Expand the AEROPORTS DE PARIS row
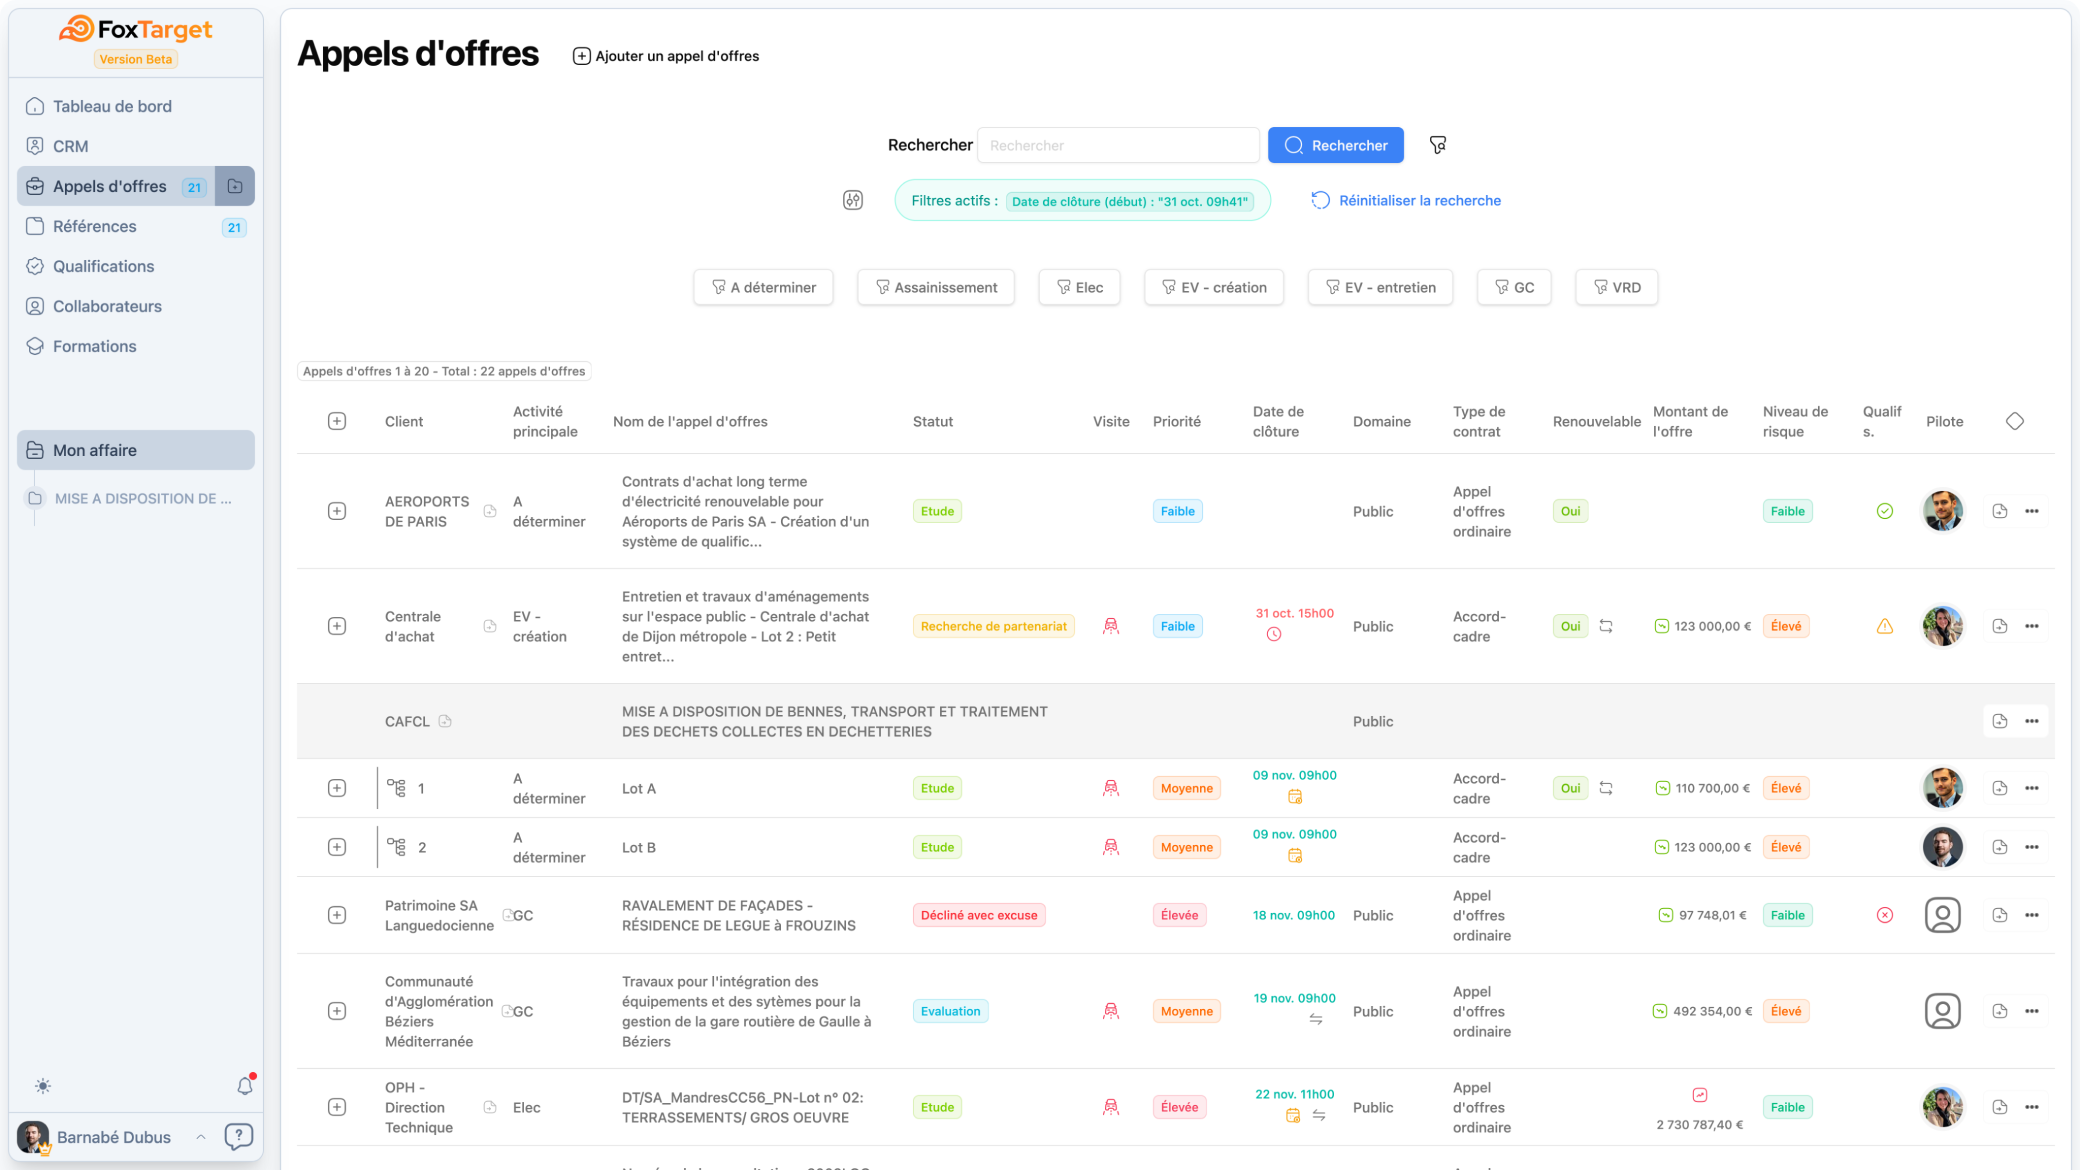Viewport: 2080px width, 1170px height. click(337, 511)
